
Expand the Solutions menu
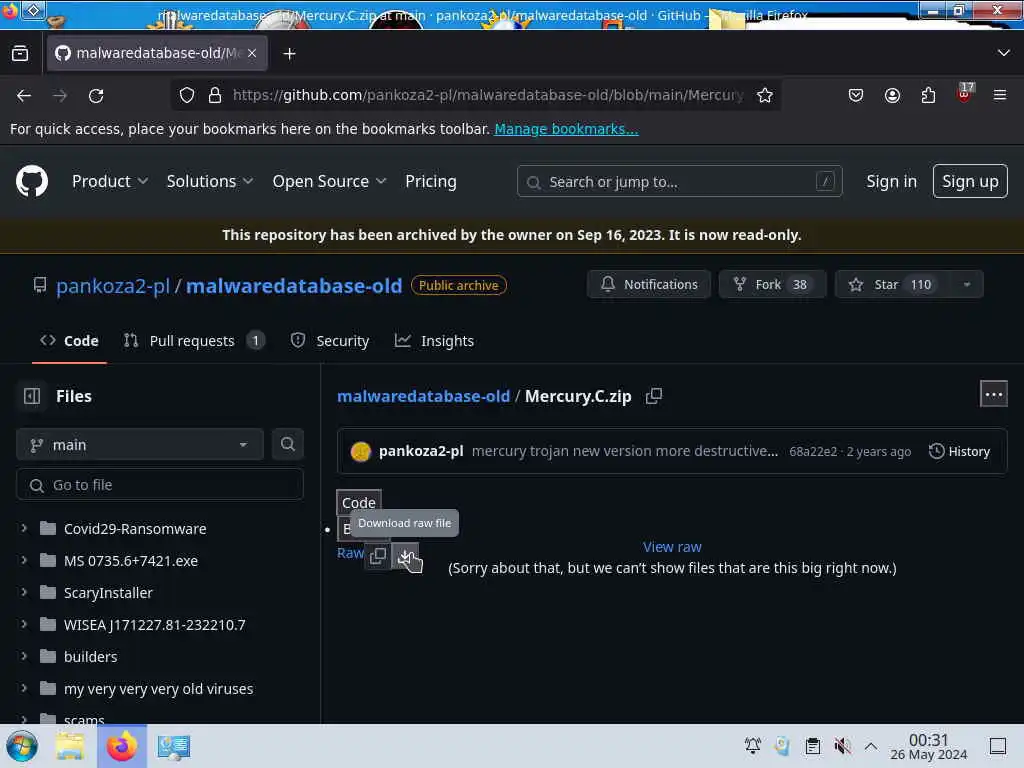(210, 181)
